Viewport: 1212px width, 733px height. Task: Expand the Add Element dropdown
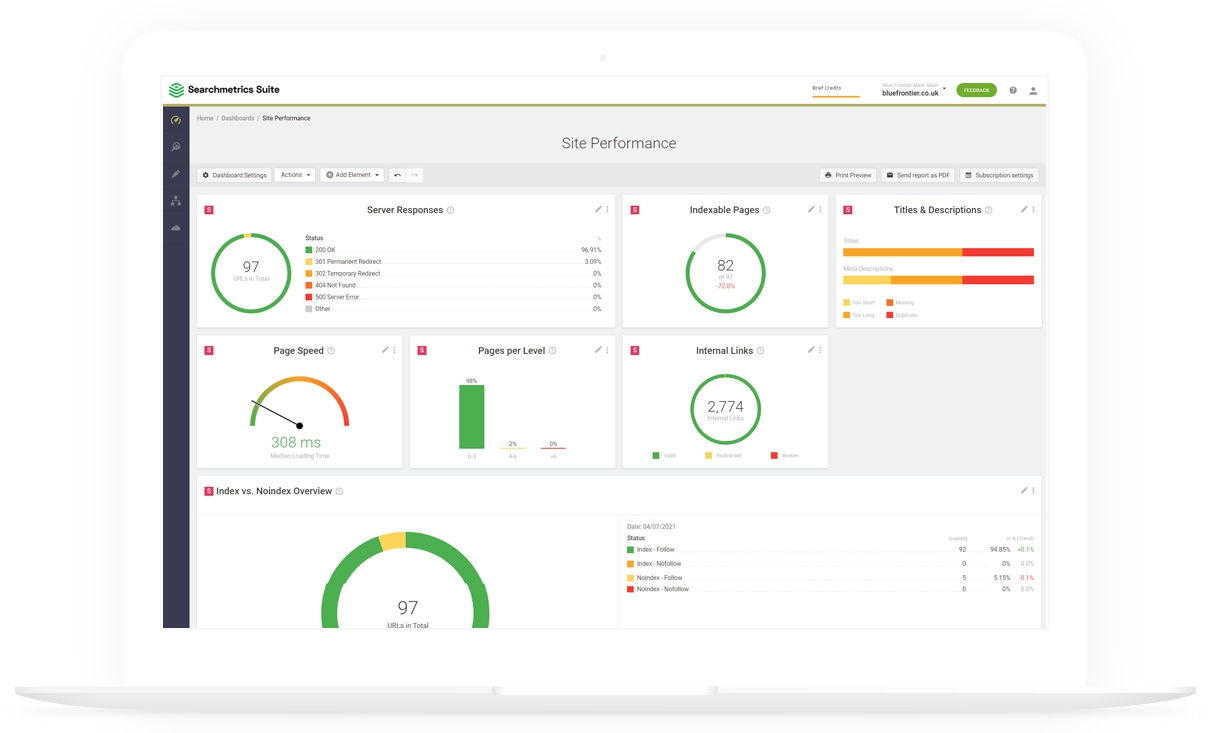(353, 175)
